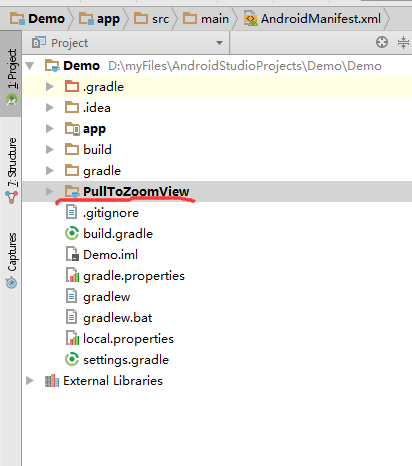Click the app breadcrumb in navigation bar

pos(99,19)
